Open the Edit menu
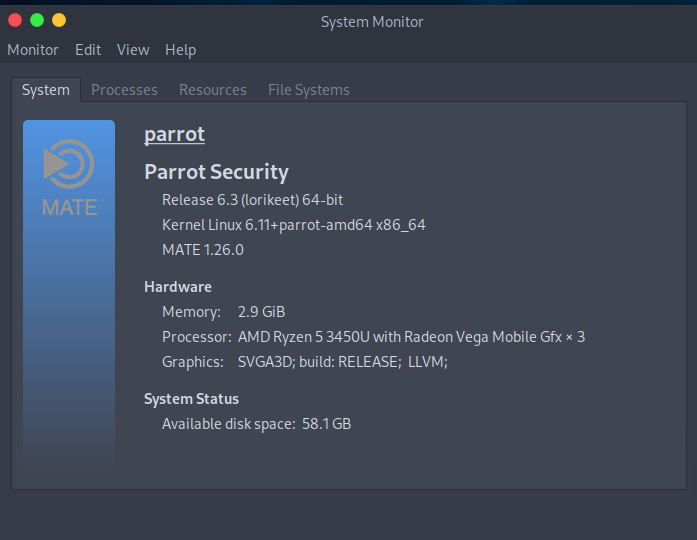Viewport: 697px width, 540px height. (88, 50)
